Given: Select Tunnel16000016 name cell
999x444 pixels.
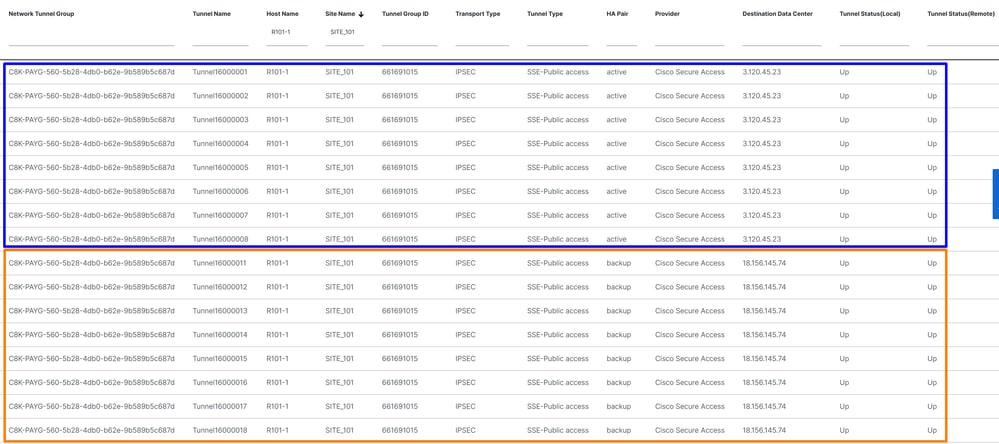Looking at the screenshot, I should click(220, 383).
